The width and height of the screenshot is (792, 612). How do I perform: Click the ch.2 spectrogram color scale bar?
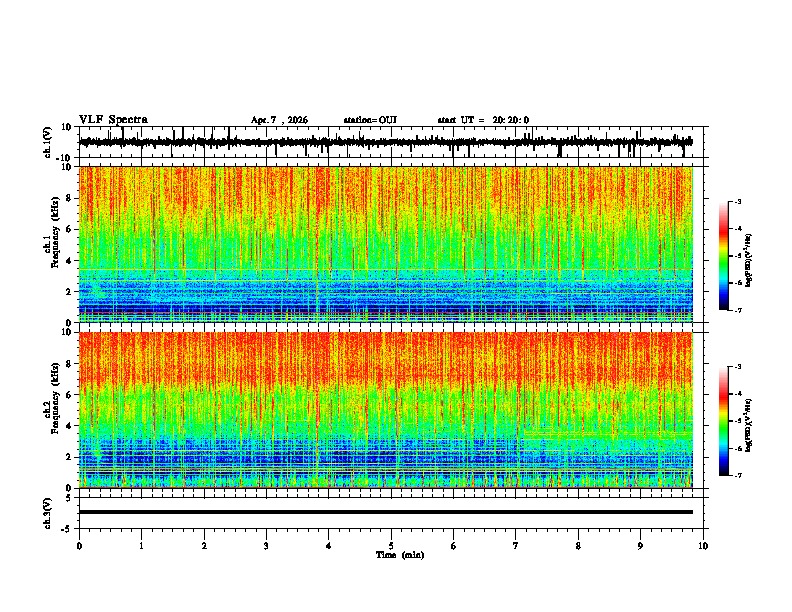tap(724, 421)
